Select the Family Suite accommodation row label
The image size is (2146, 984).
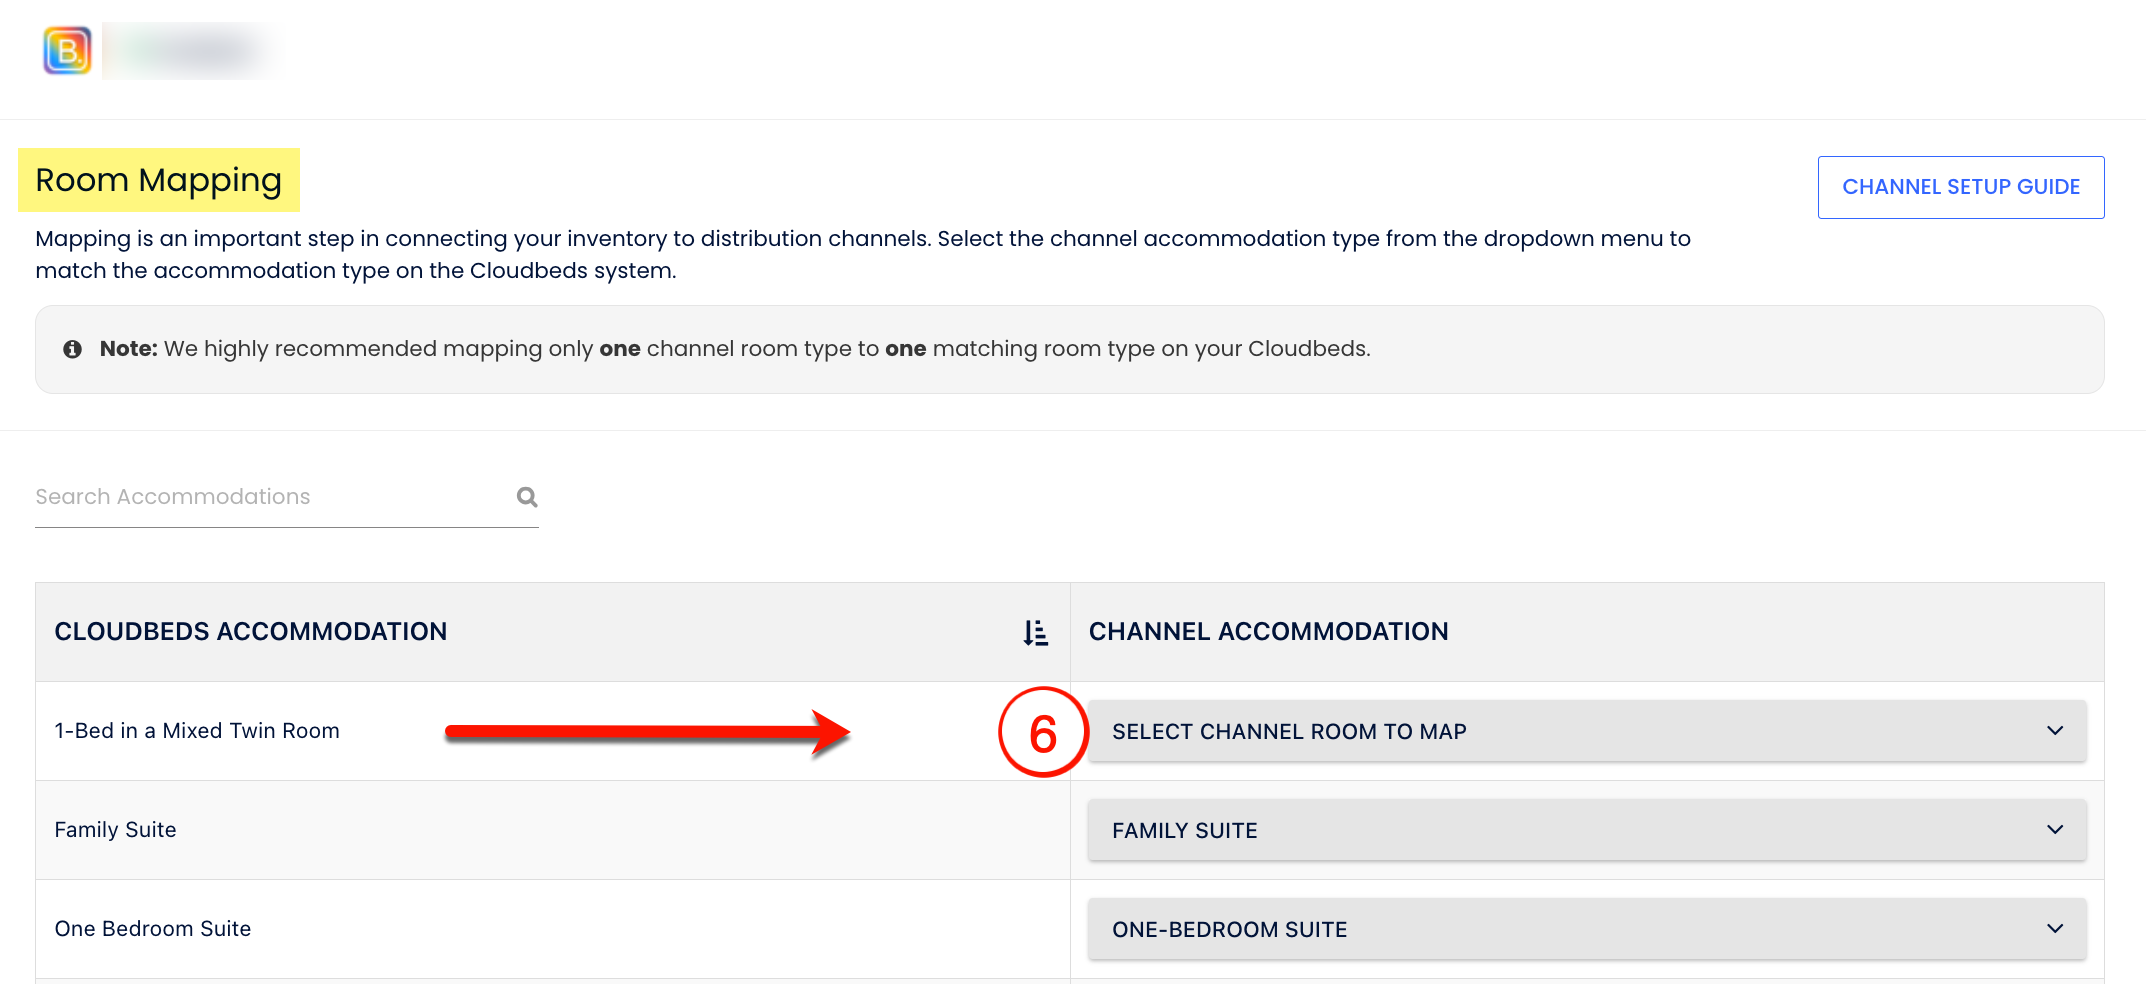pos(115,830)
